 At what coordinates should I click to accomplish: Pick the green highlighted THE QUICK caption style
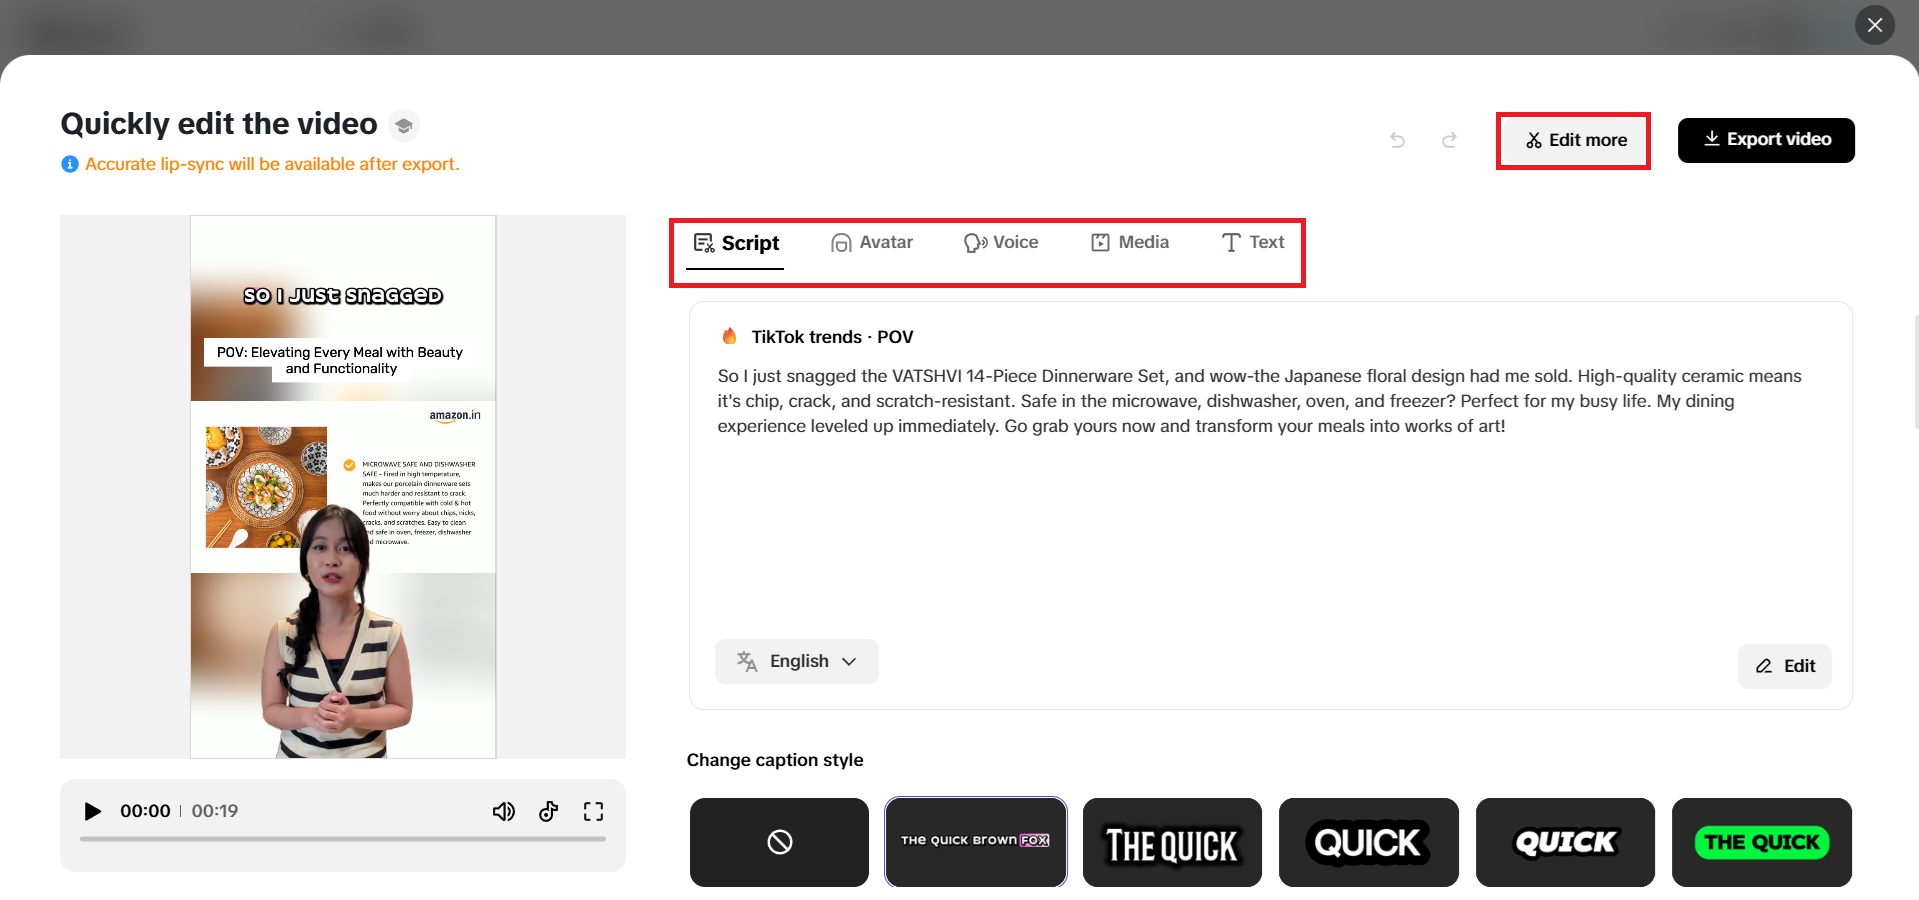[x=1761, y=842]
